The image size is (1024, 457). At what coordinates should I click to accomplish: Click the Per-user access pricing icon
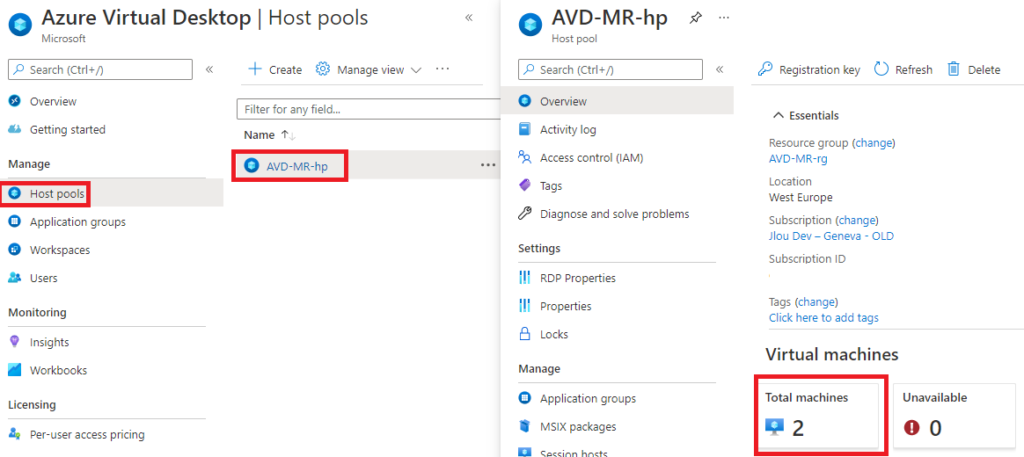(x=14, y=433)
